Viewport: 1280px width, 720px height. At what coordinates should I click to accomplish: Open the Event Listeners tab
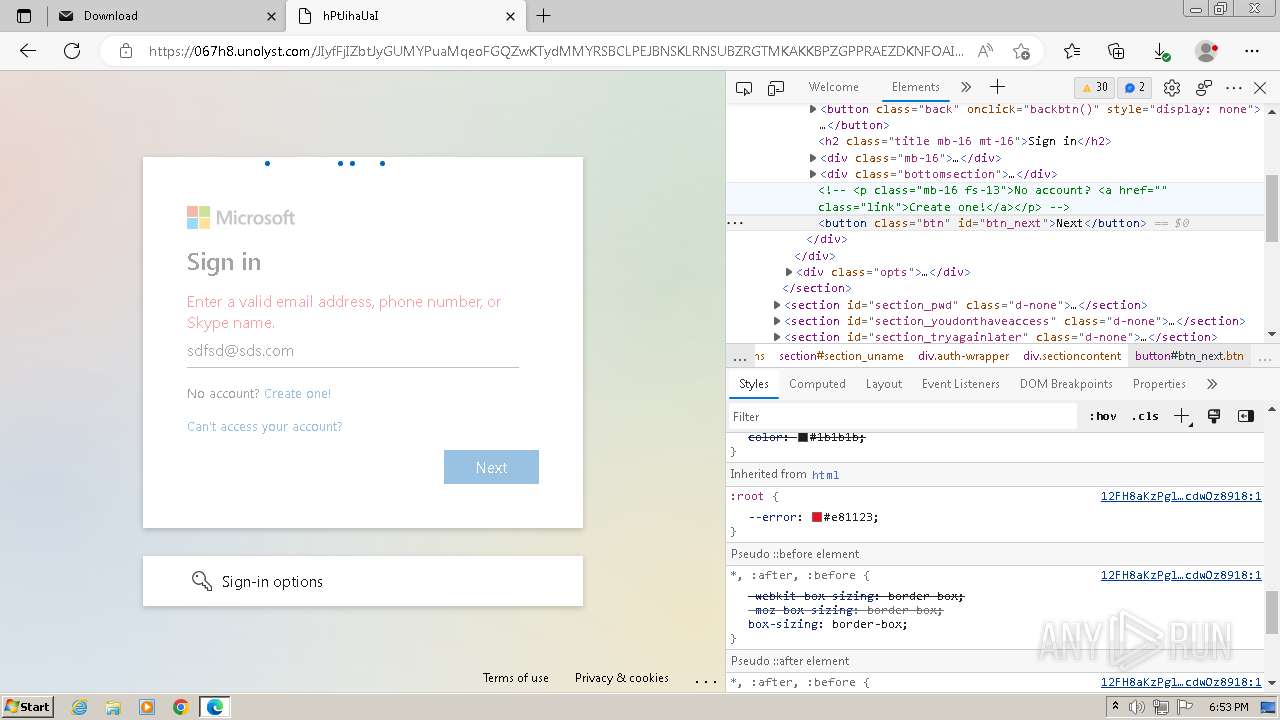tap(960, 384)
